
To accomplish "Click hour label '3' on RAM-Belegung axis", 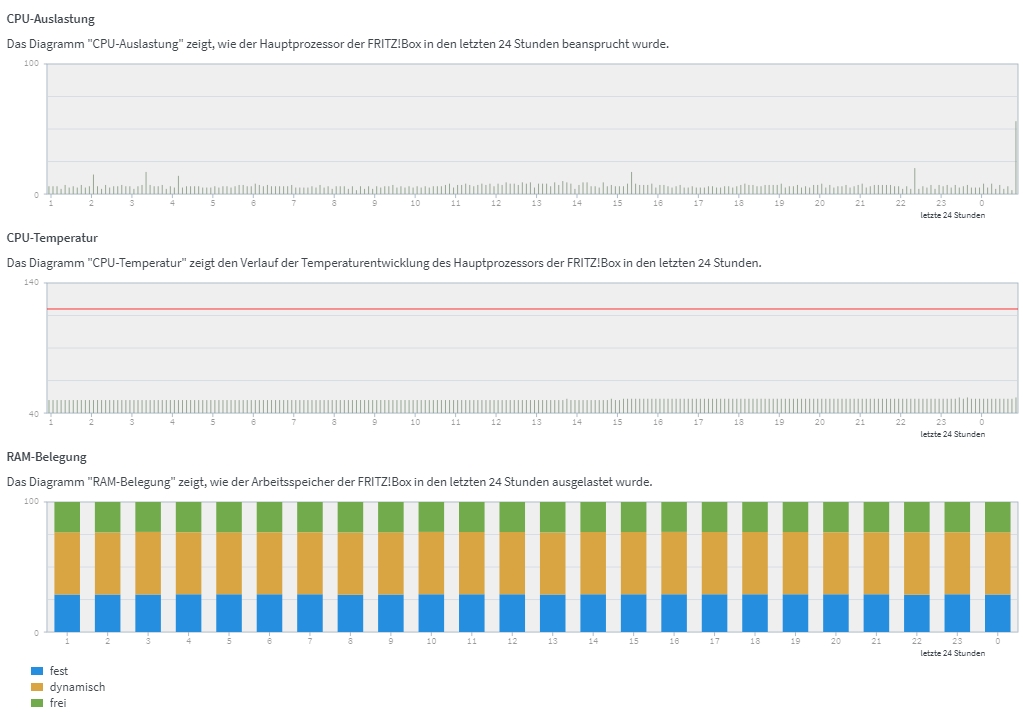I will [x=148, y=642].
